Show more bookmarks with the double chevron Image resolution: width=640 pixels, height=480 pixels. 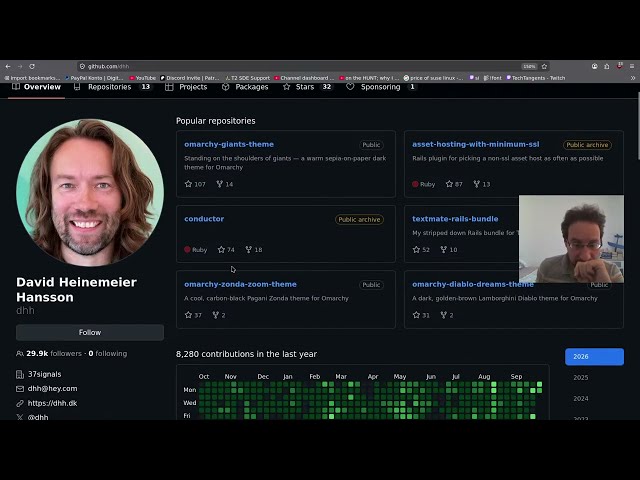tap(633, 78)
